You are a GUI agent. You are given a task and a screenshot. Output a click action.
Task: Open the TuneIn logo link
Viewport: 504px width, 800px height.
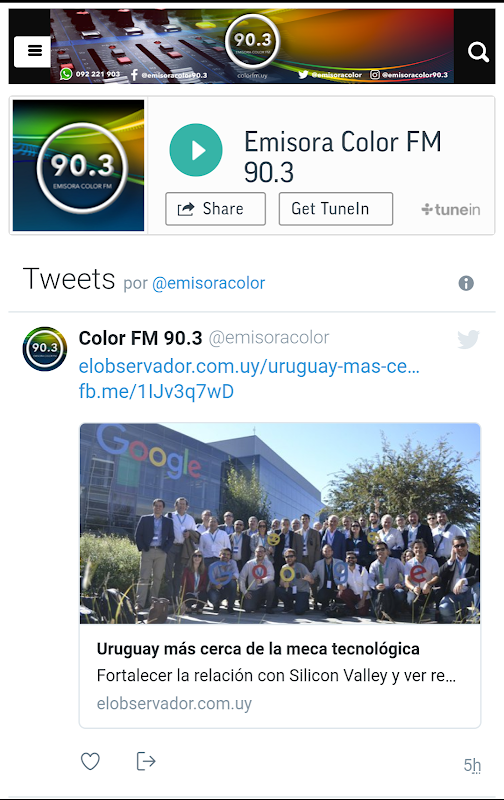[451, 209]
